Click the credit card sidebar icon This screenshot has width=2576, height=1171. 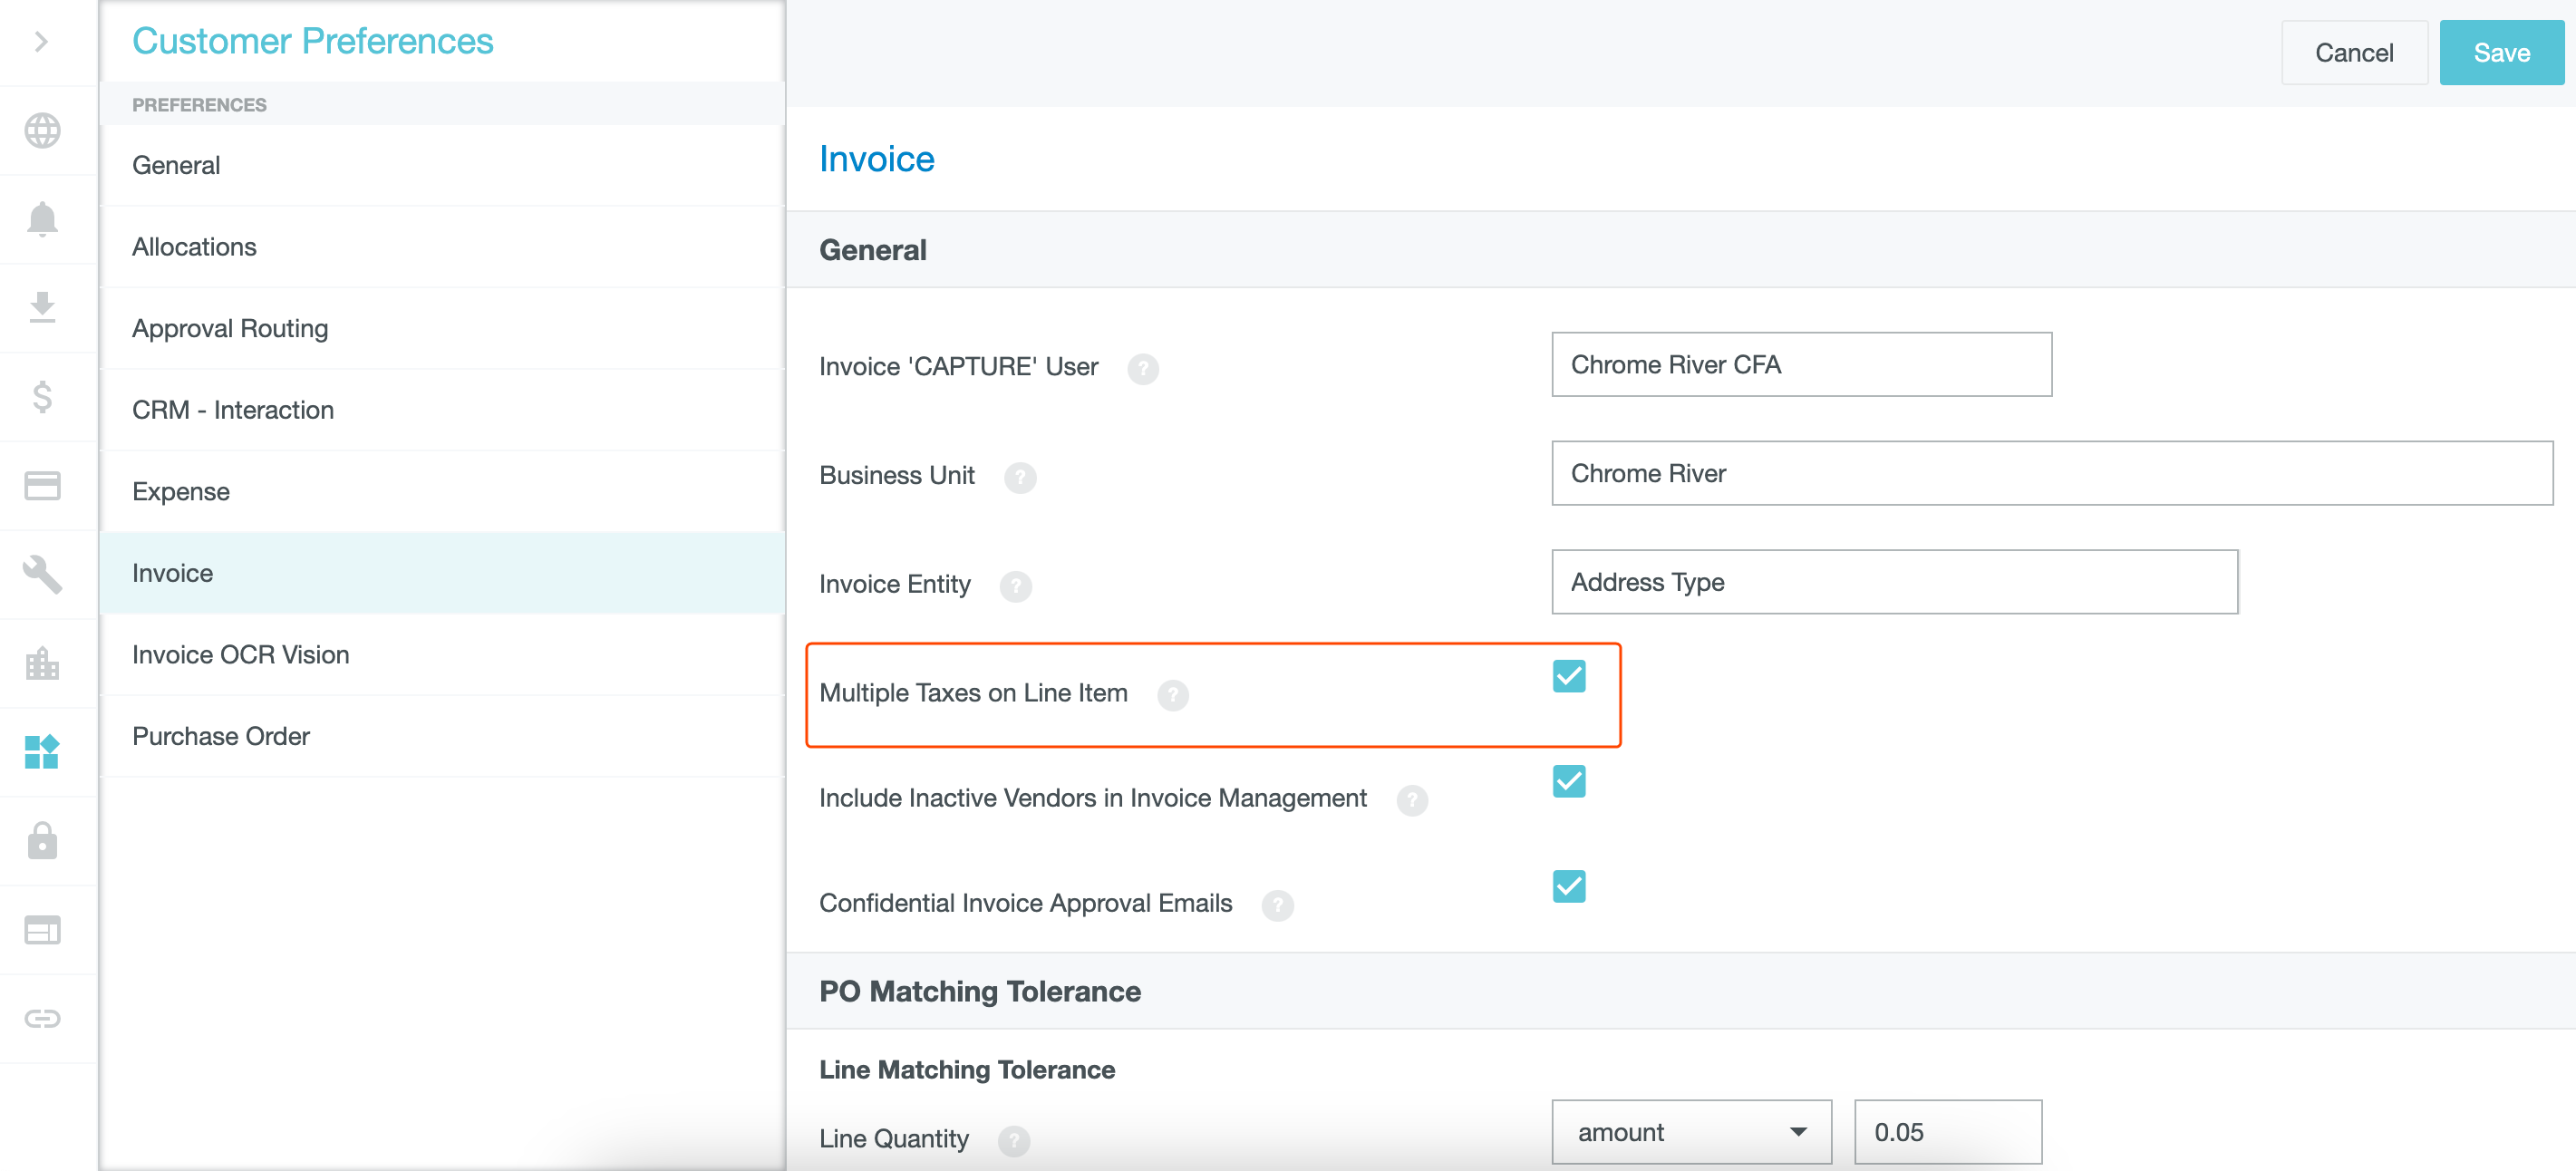pyautogui.click(x=42, y=485)
